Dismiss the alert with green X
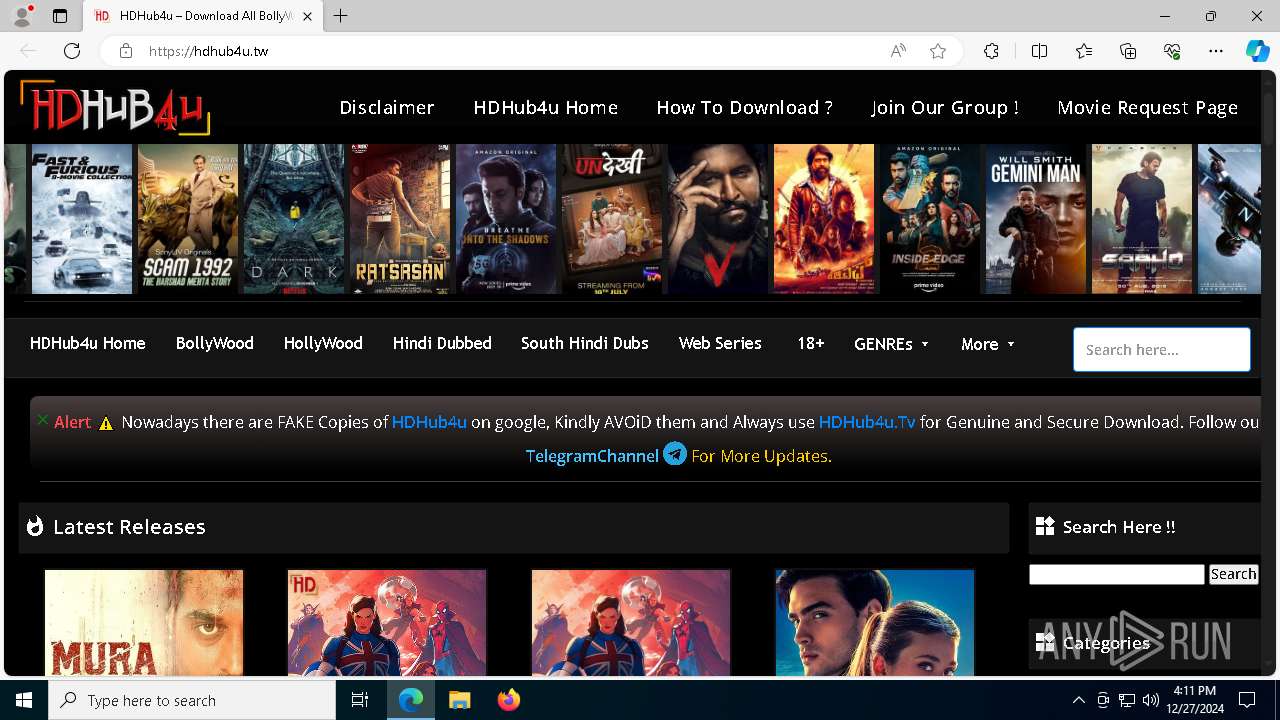 [x=42, y=420]
